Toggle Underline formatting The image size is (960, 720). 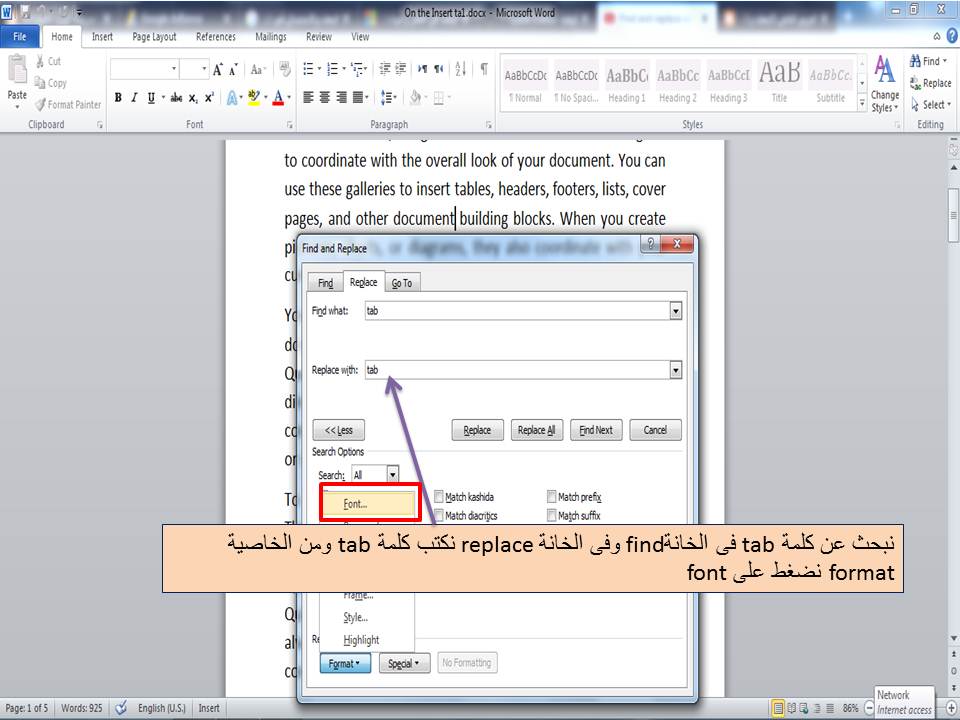tap(151, 97)
